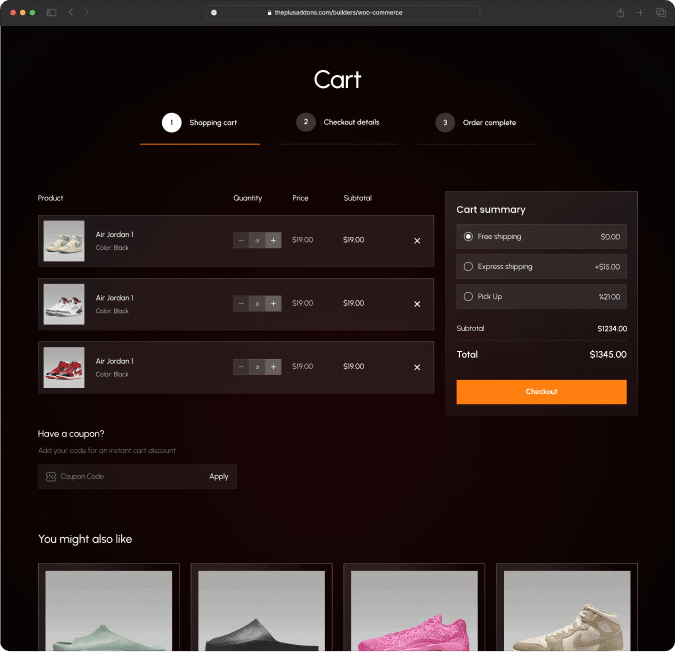675x652 pixels.
Task: Open the Safari share icon
Action: 621,12
